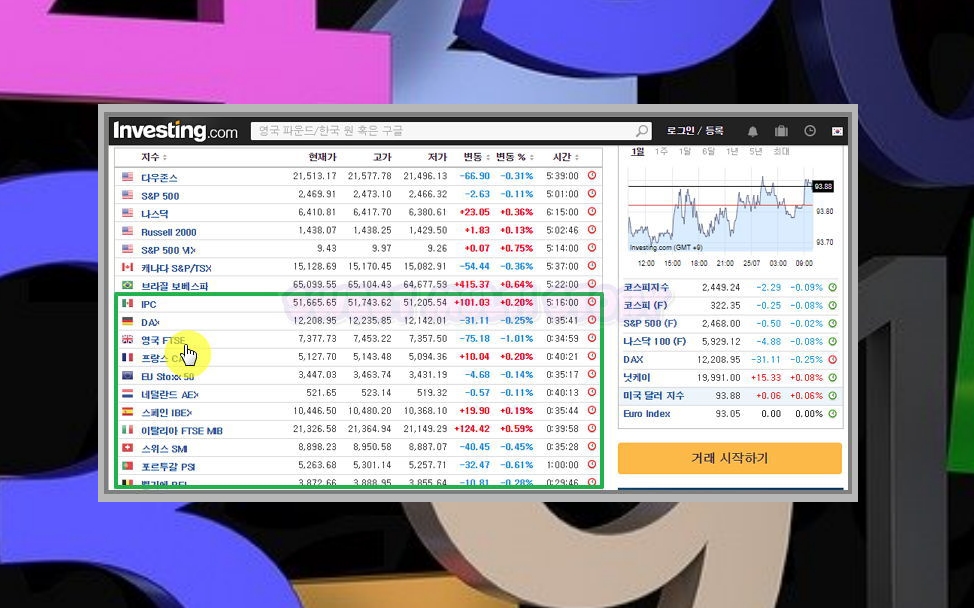
Task: Click the clock icon in S&P 500 row
Action: pos(592,194)
